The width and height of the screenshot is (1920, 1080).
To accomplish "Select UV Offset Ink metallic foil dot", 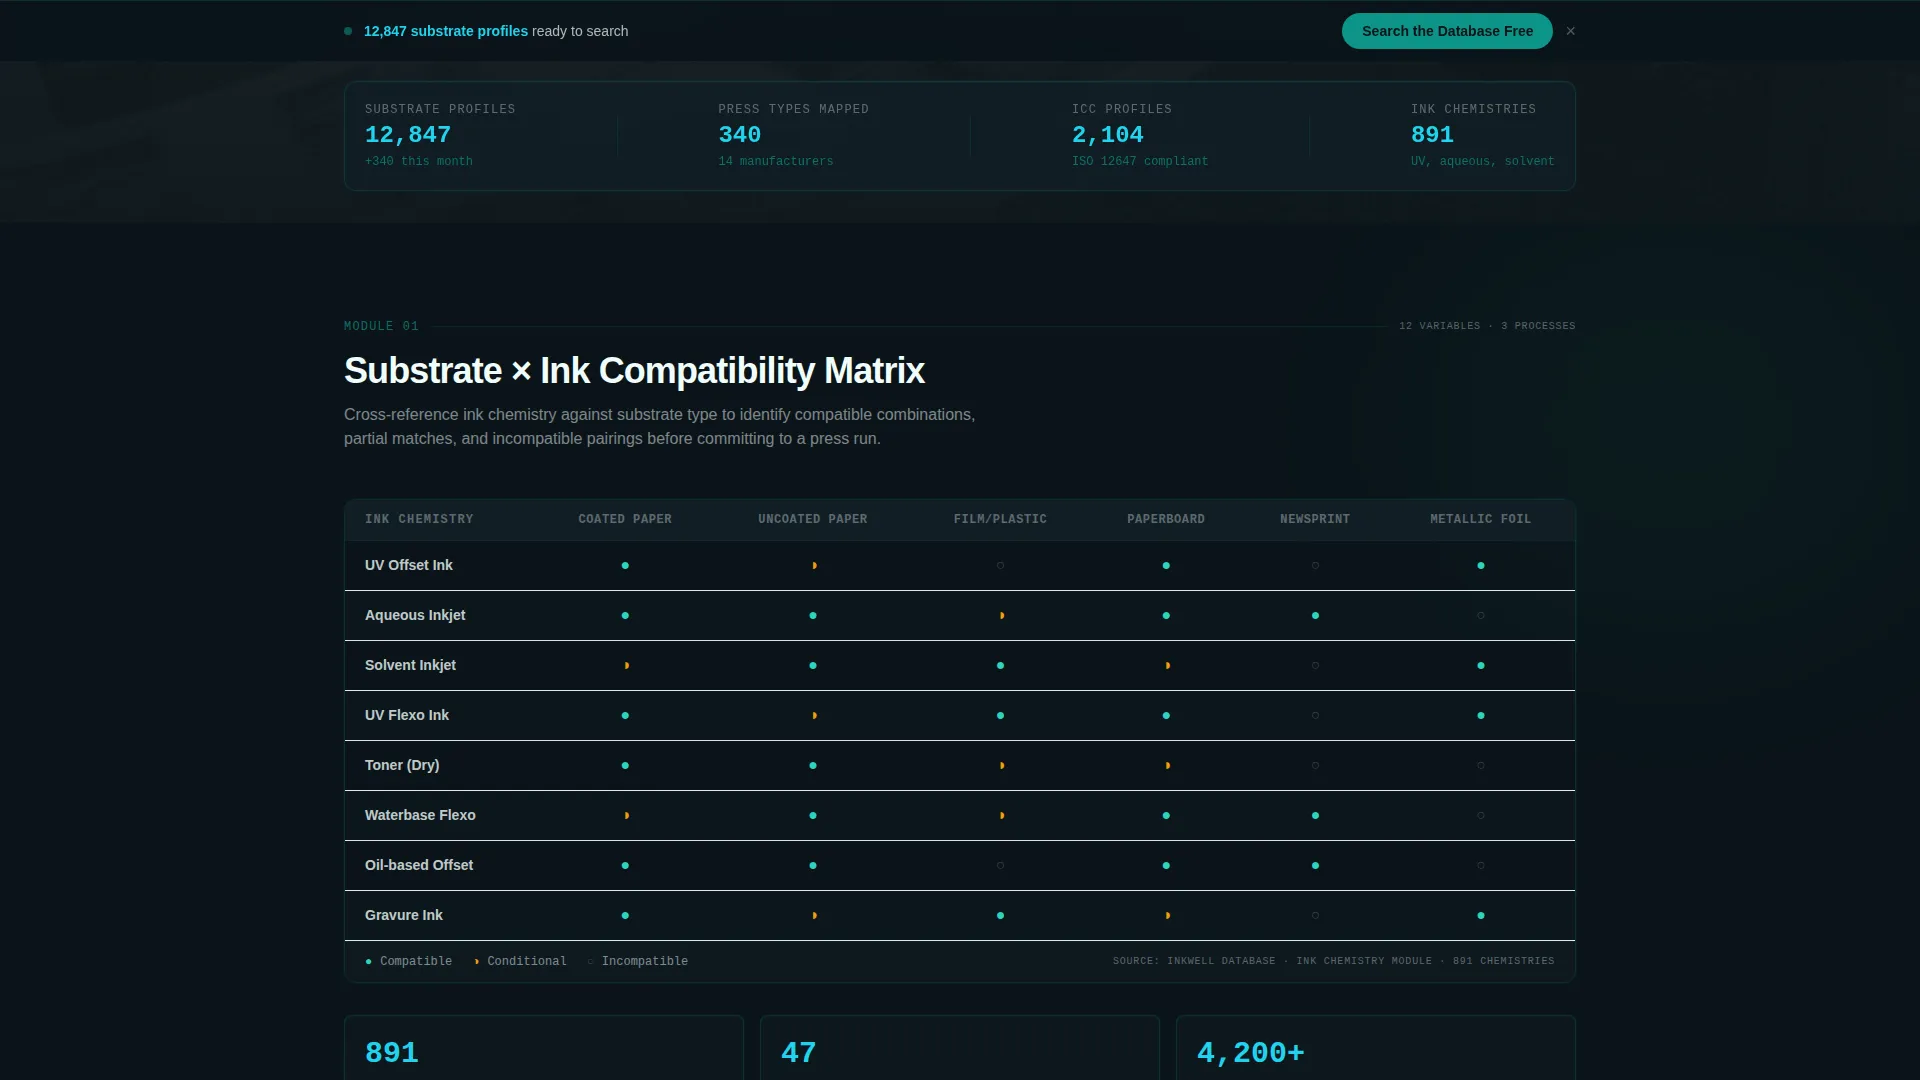I will [x=1481, y=566].
